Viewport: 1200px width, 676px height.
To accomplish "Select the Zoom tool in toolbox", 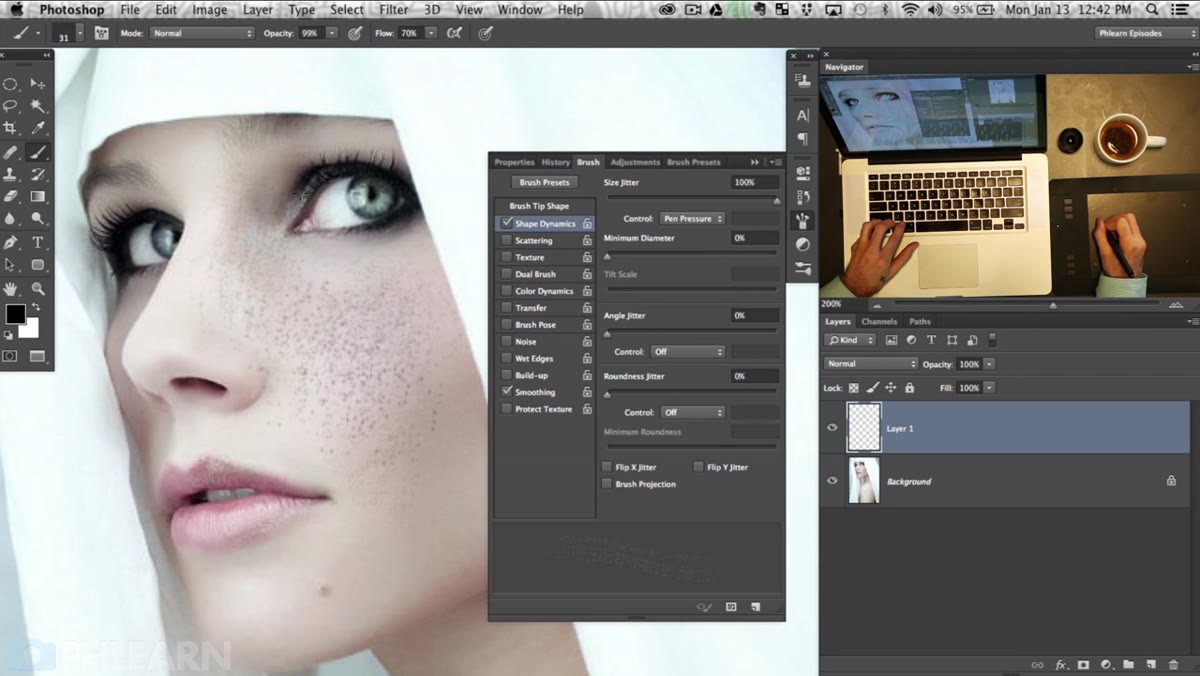I will (x=37, y=289).
